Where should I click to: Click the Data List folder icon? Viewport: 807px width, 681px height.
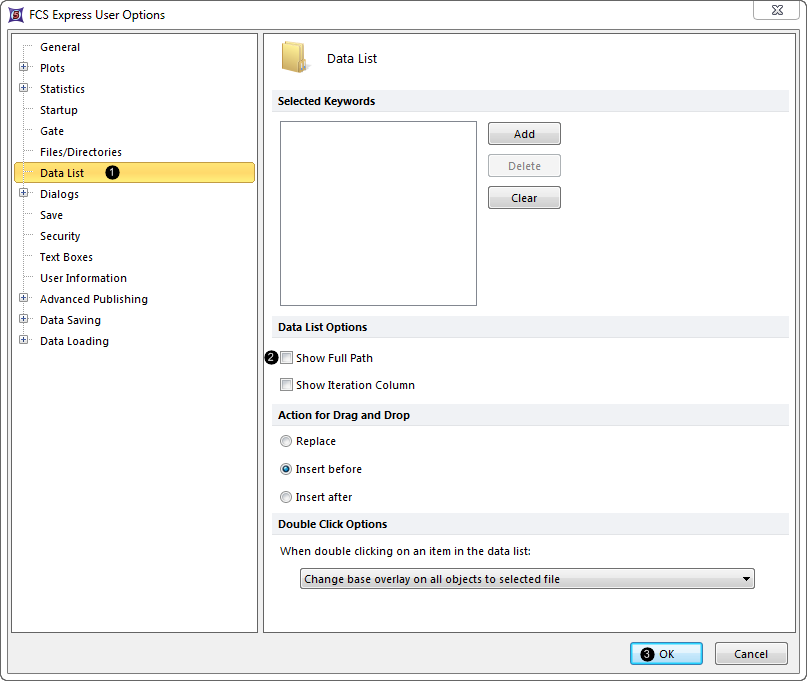pyautogui.click(x=295, y=58)
